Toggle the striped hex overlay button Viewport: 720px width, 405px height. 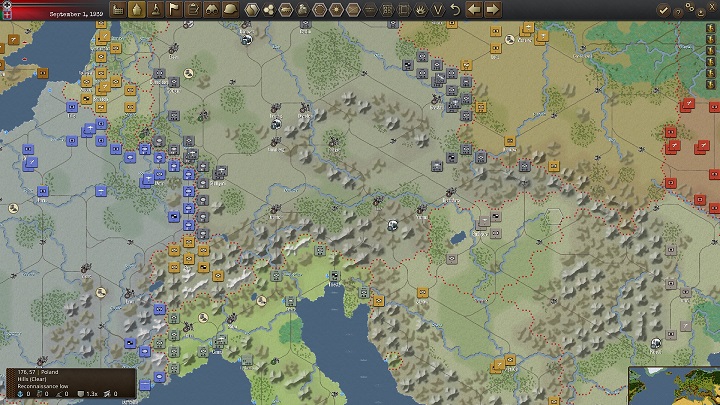(x=353, y=10)
